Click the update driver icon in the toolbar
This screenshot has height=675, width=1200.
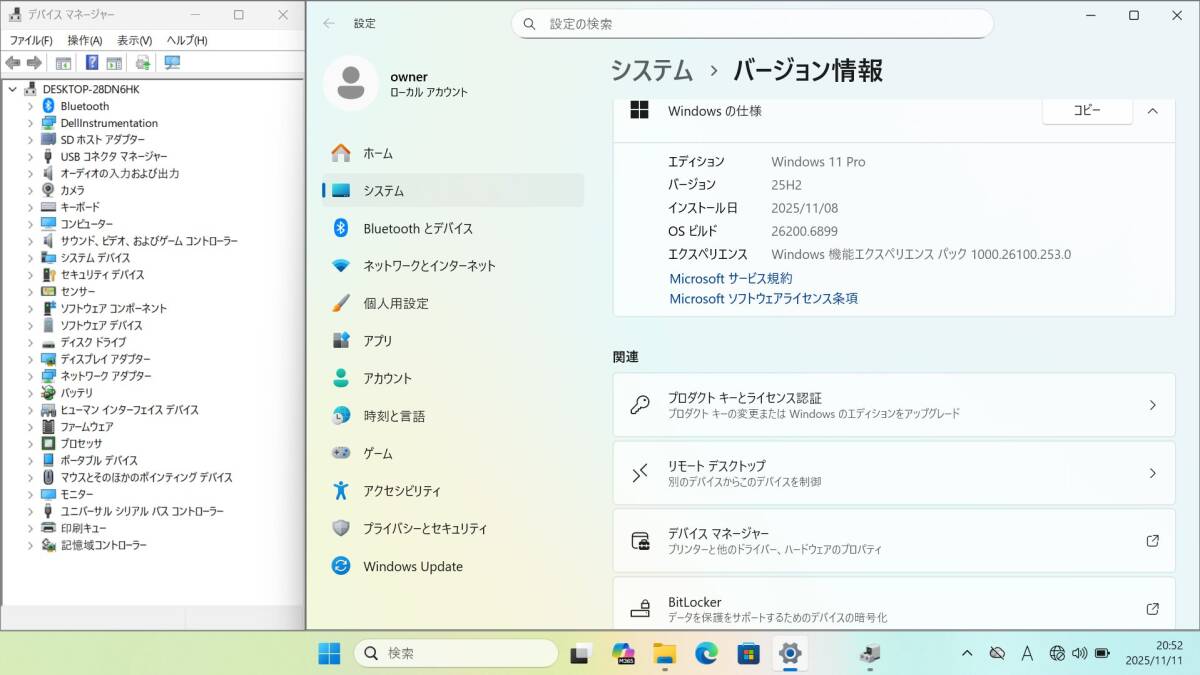click(x=142, y=63)
